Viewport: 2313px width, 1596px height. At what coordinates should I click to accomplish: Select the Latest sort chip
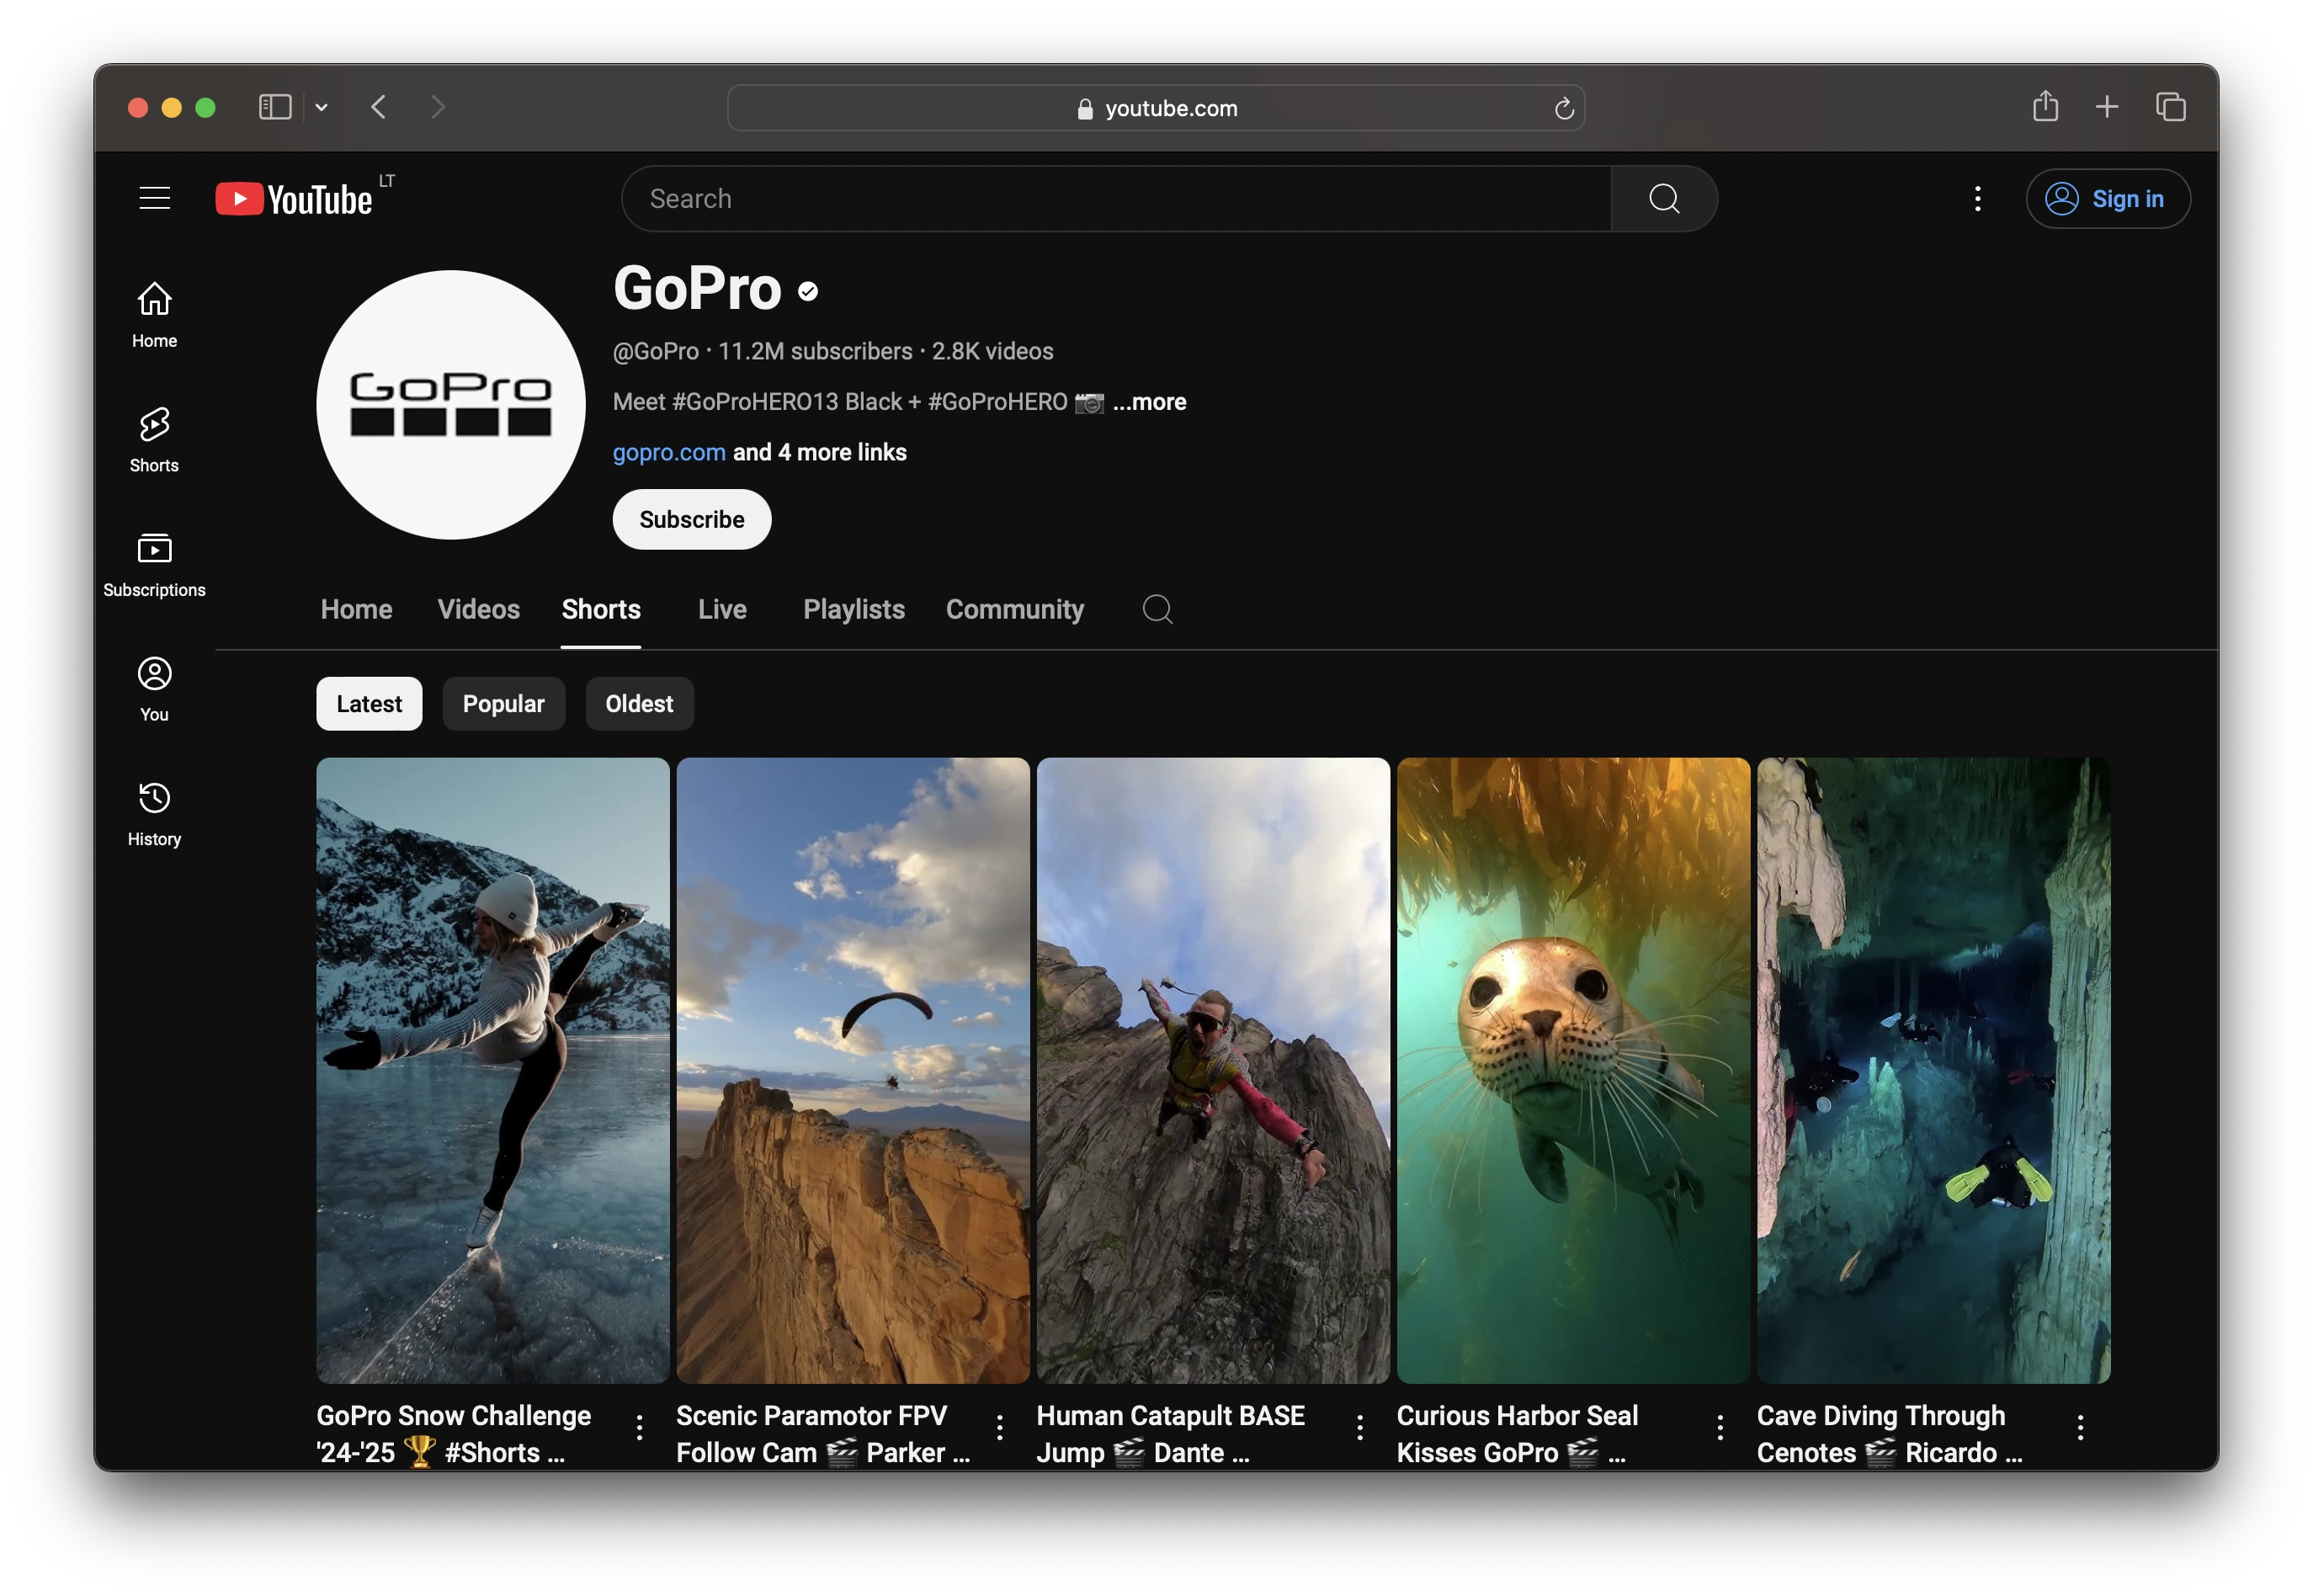point(369,704)
